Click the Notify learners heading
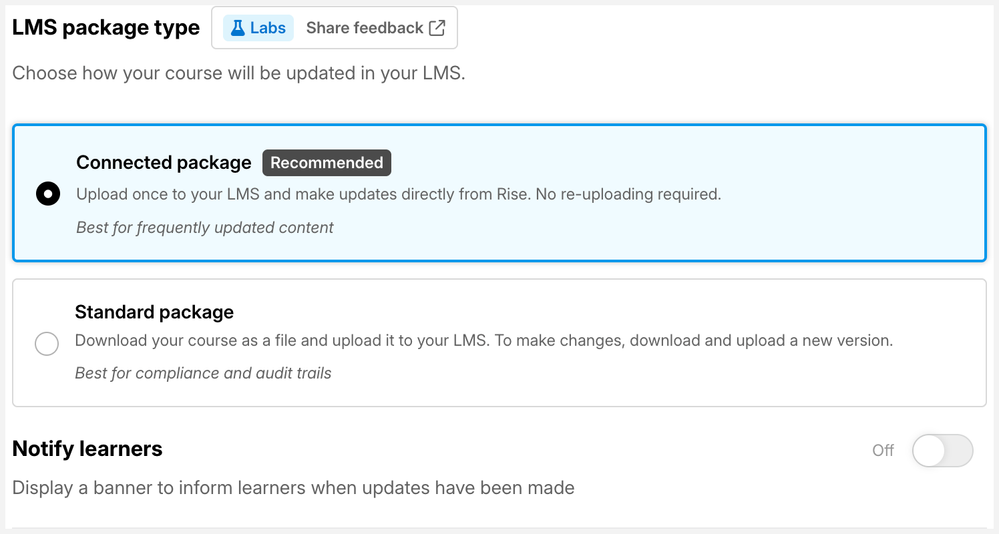This screenshot has width=999, height=534. coord(87,449)
